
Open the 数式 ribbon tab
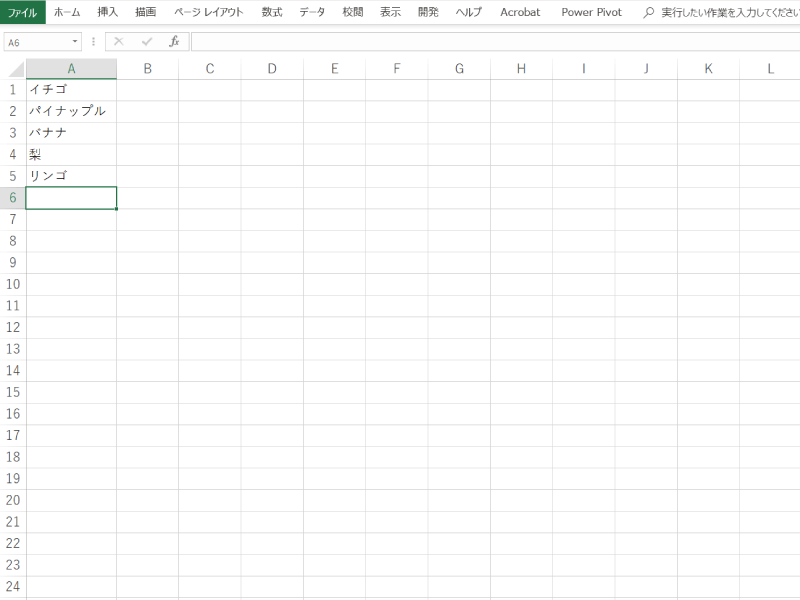271,13
